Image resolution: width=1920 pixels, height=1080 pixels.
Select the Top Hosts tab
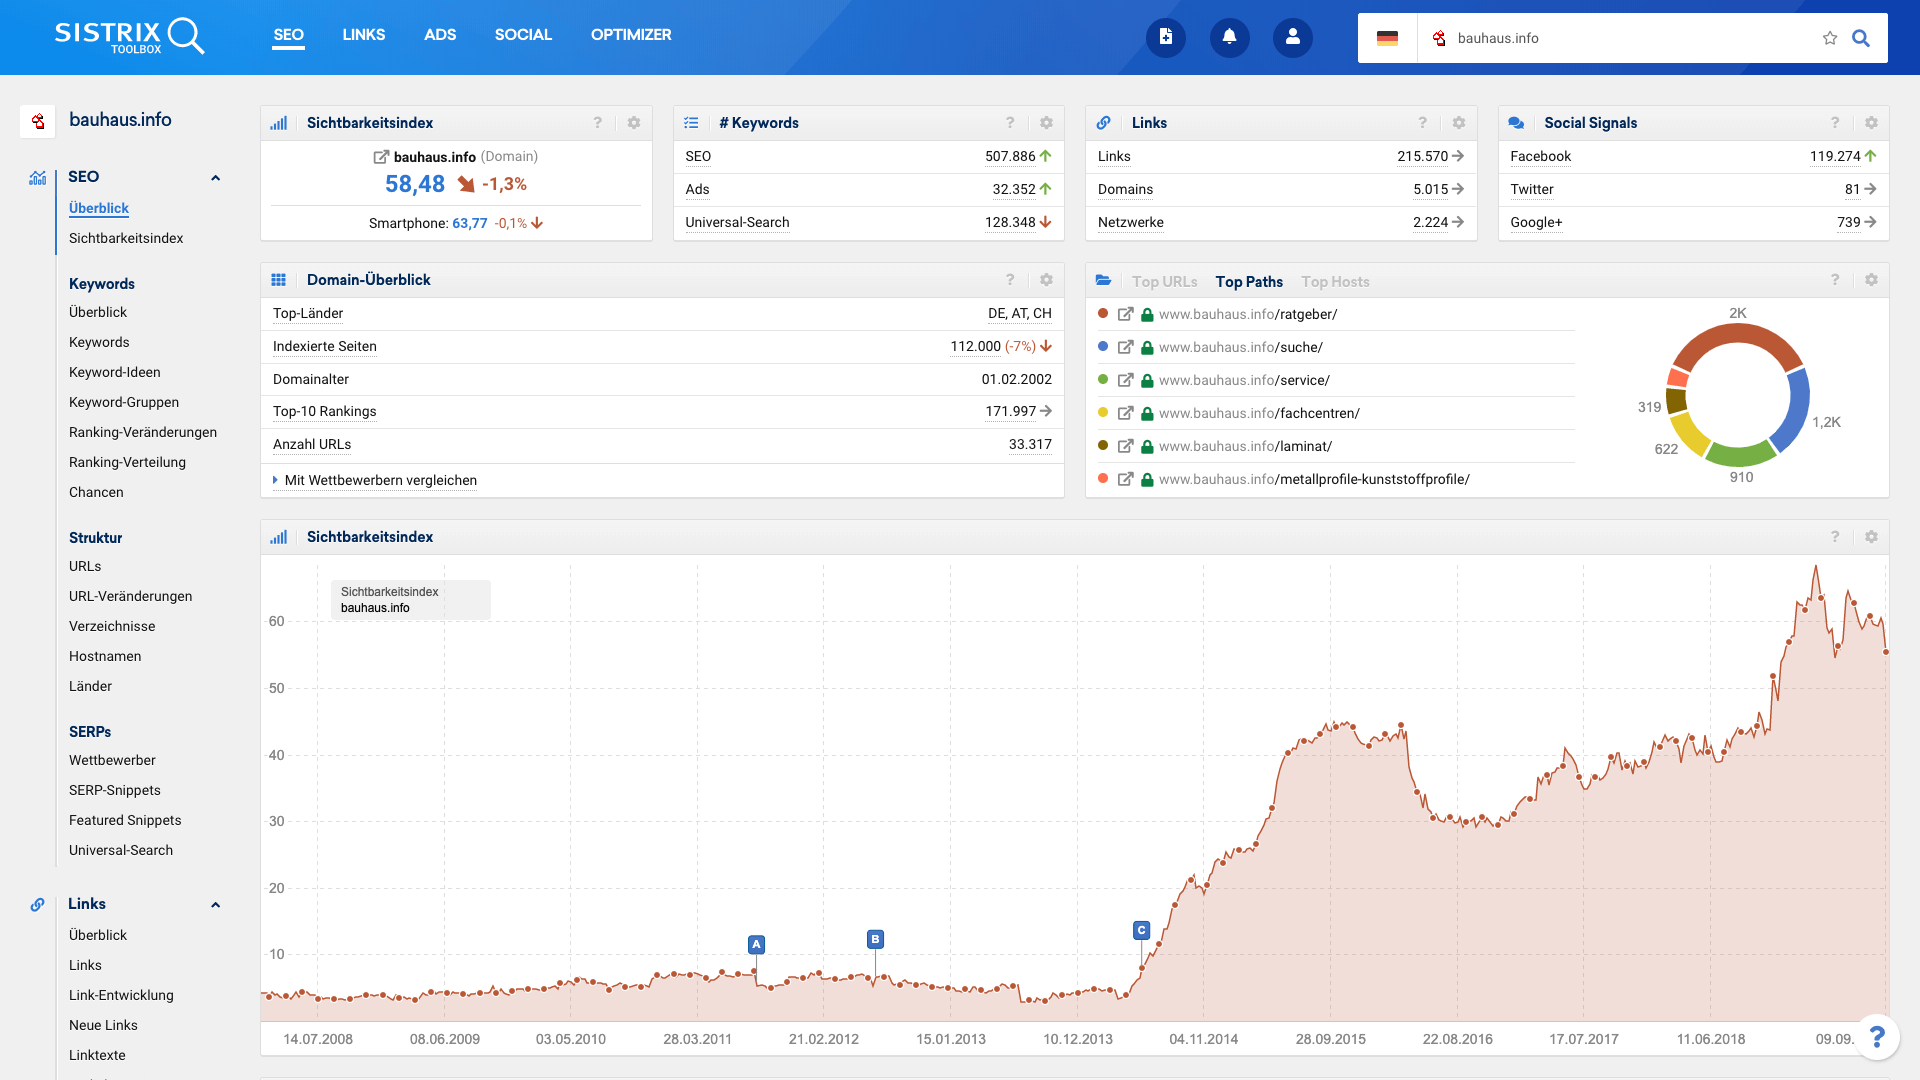1335,282
